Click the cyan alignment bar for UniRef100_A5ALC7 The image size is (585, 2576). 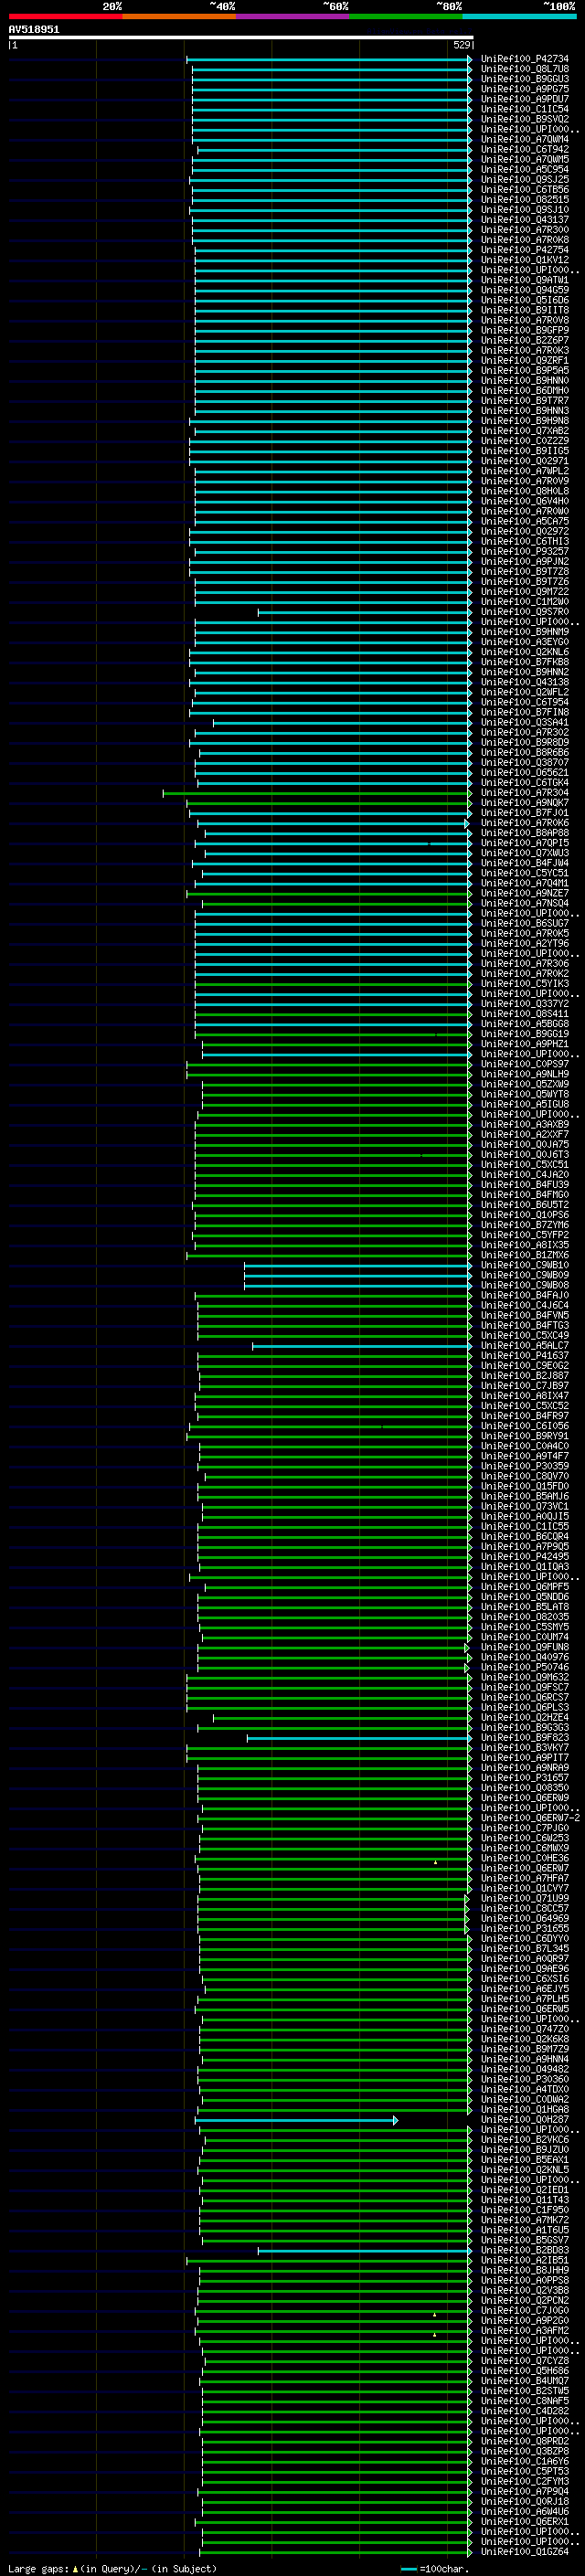tap(362, 1346)
